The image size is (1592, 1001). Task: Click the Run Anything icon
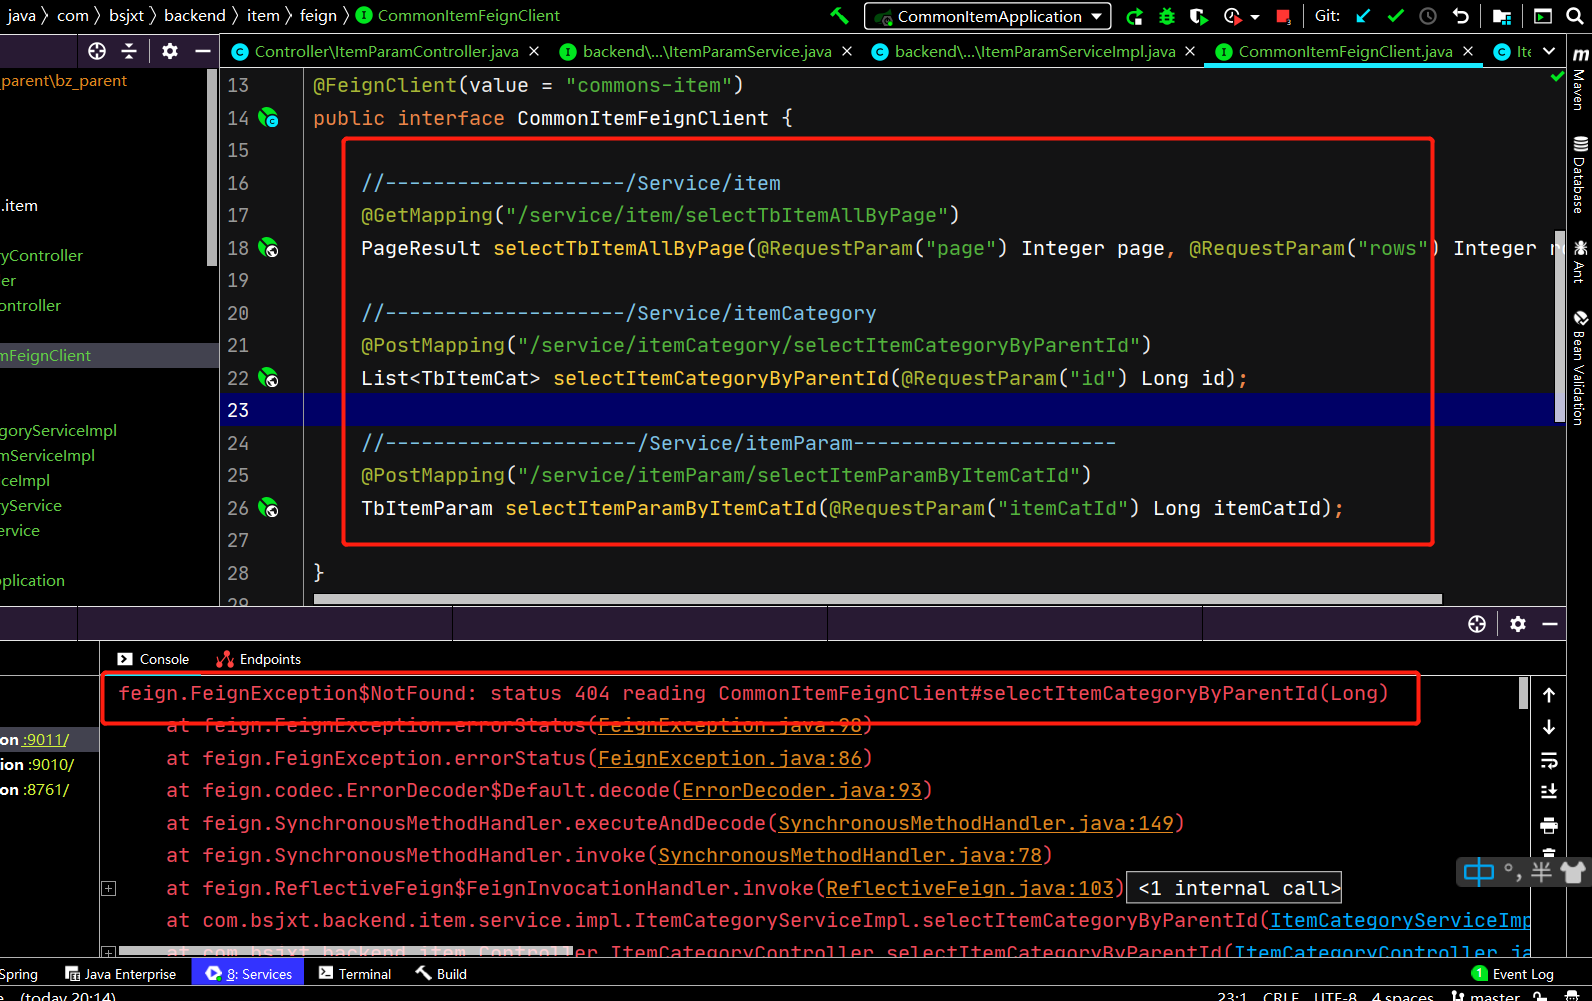[x=1543, y=16]
